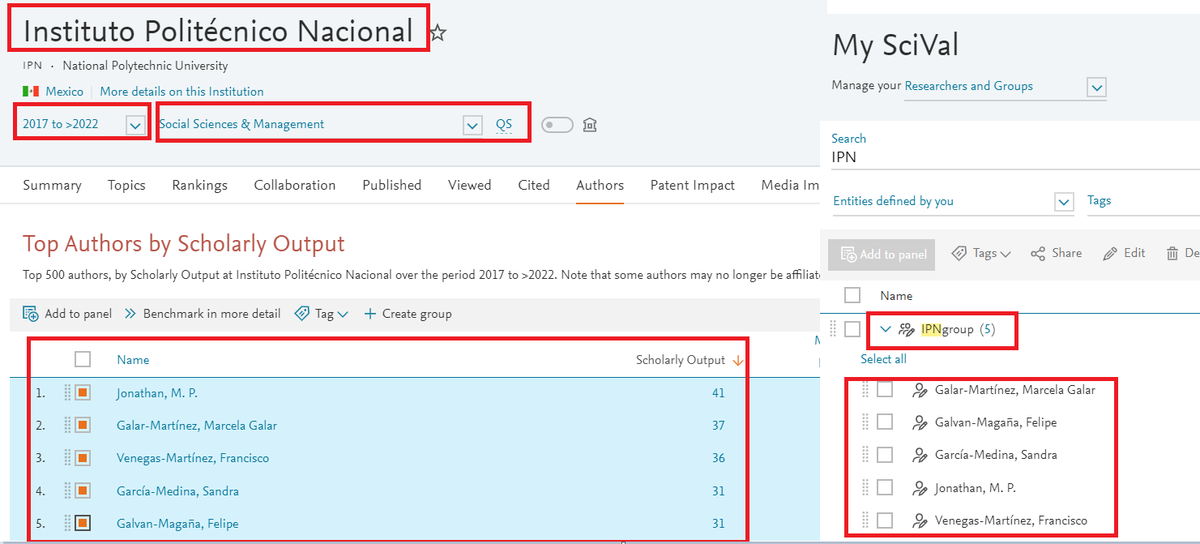The height and width of the screenshot is (544, 1200).
Task: Click the group icon beside IPNgroup
Action: 908,330
